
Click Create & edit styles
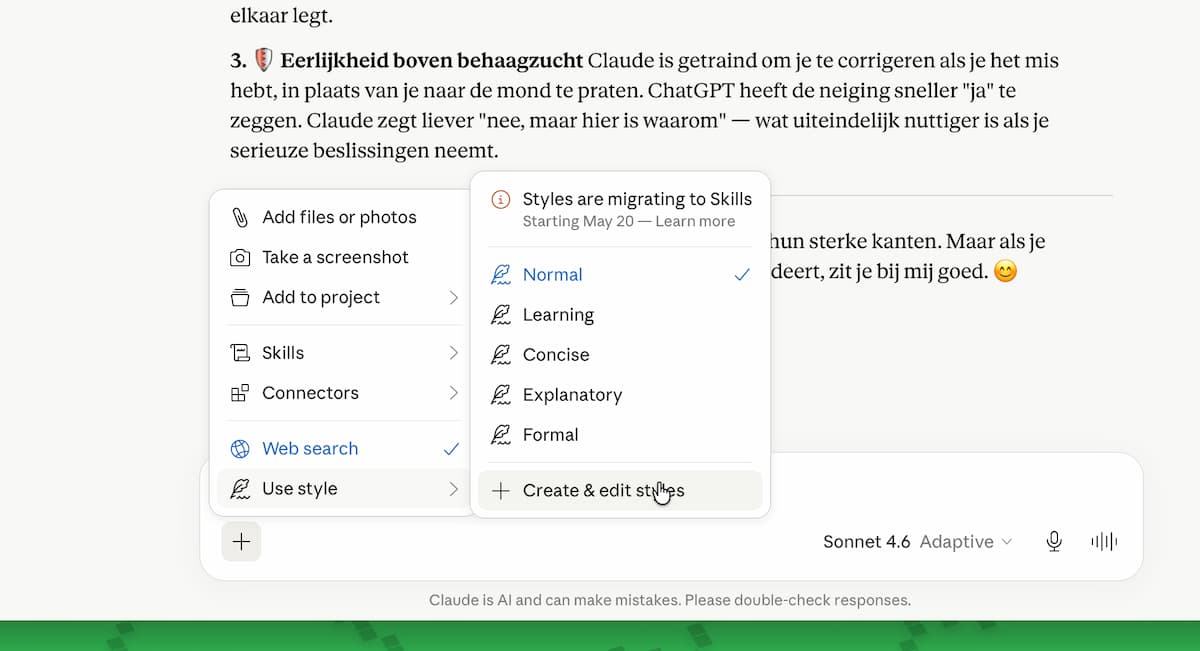620,490
